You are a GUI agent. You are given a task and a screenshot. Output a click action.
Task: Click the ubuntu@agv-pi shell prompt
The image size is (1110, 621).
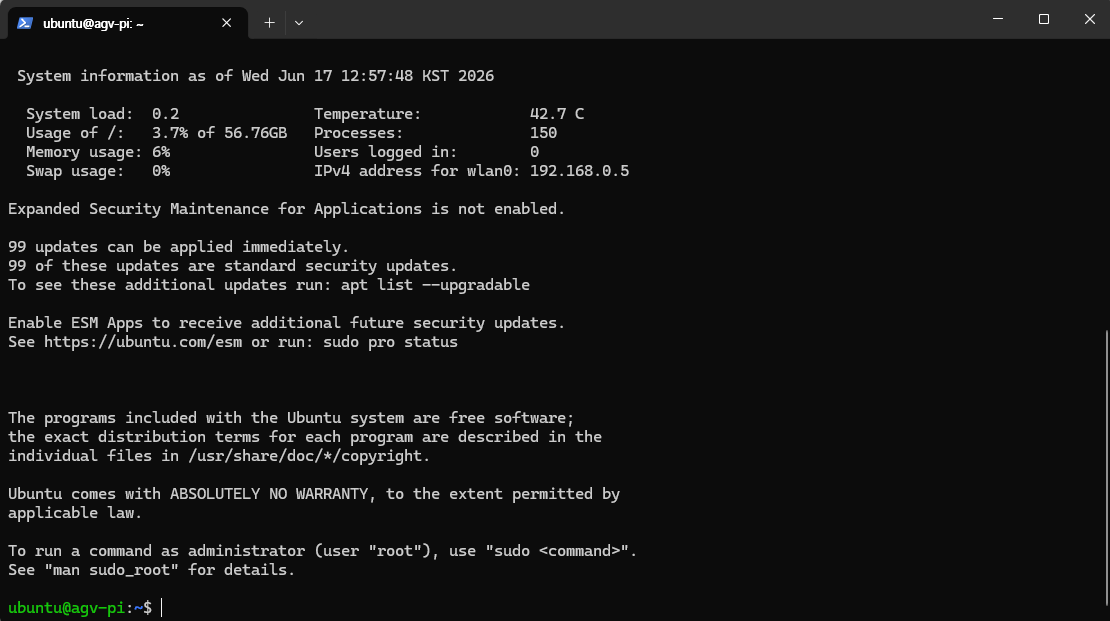point(80,608)
